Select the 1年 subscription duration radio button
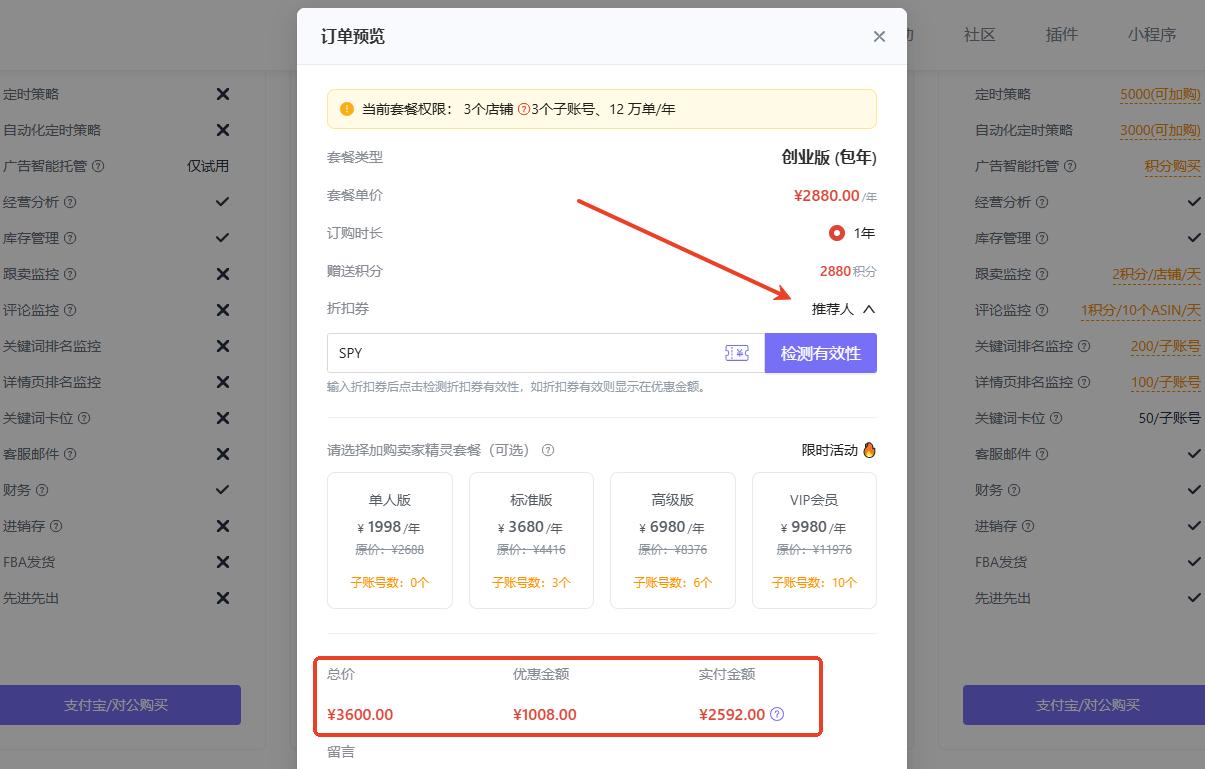Screen dimensions: 1205x769 pos(837,233)
